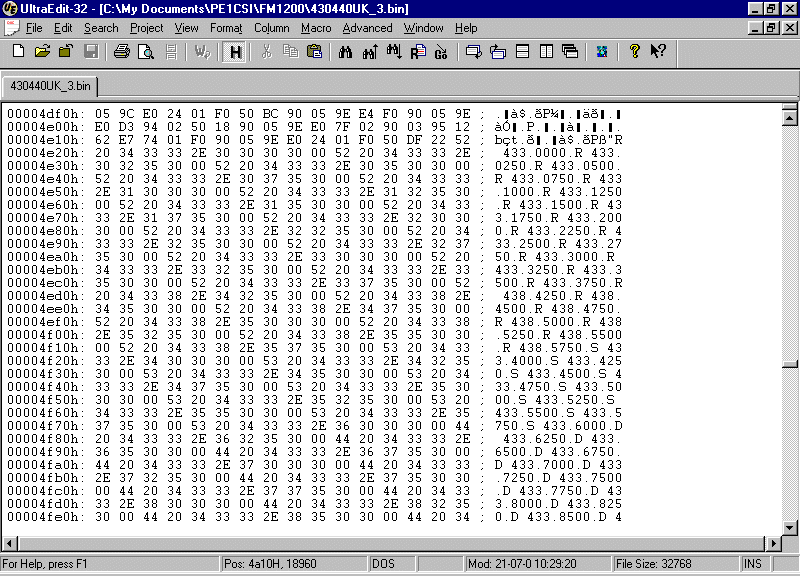The height and width of the screenshot is (576, 800).
Task: Open the File menu
Action: pyautogui.click(x=34, y=28)
